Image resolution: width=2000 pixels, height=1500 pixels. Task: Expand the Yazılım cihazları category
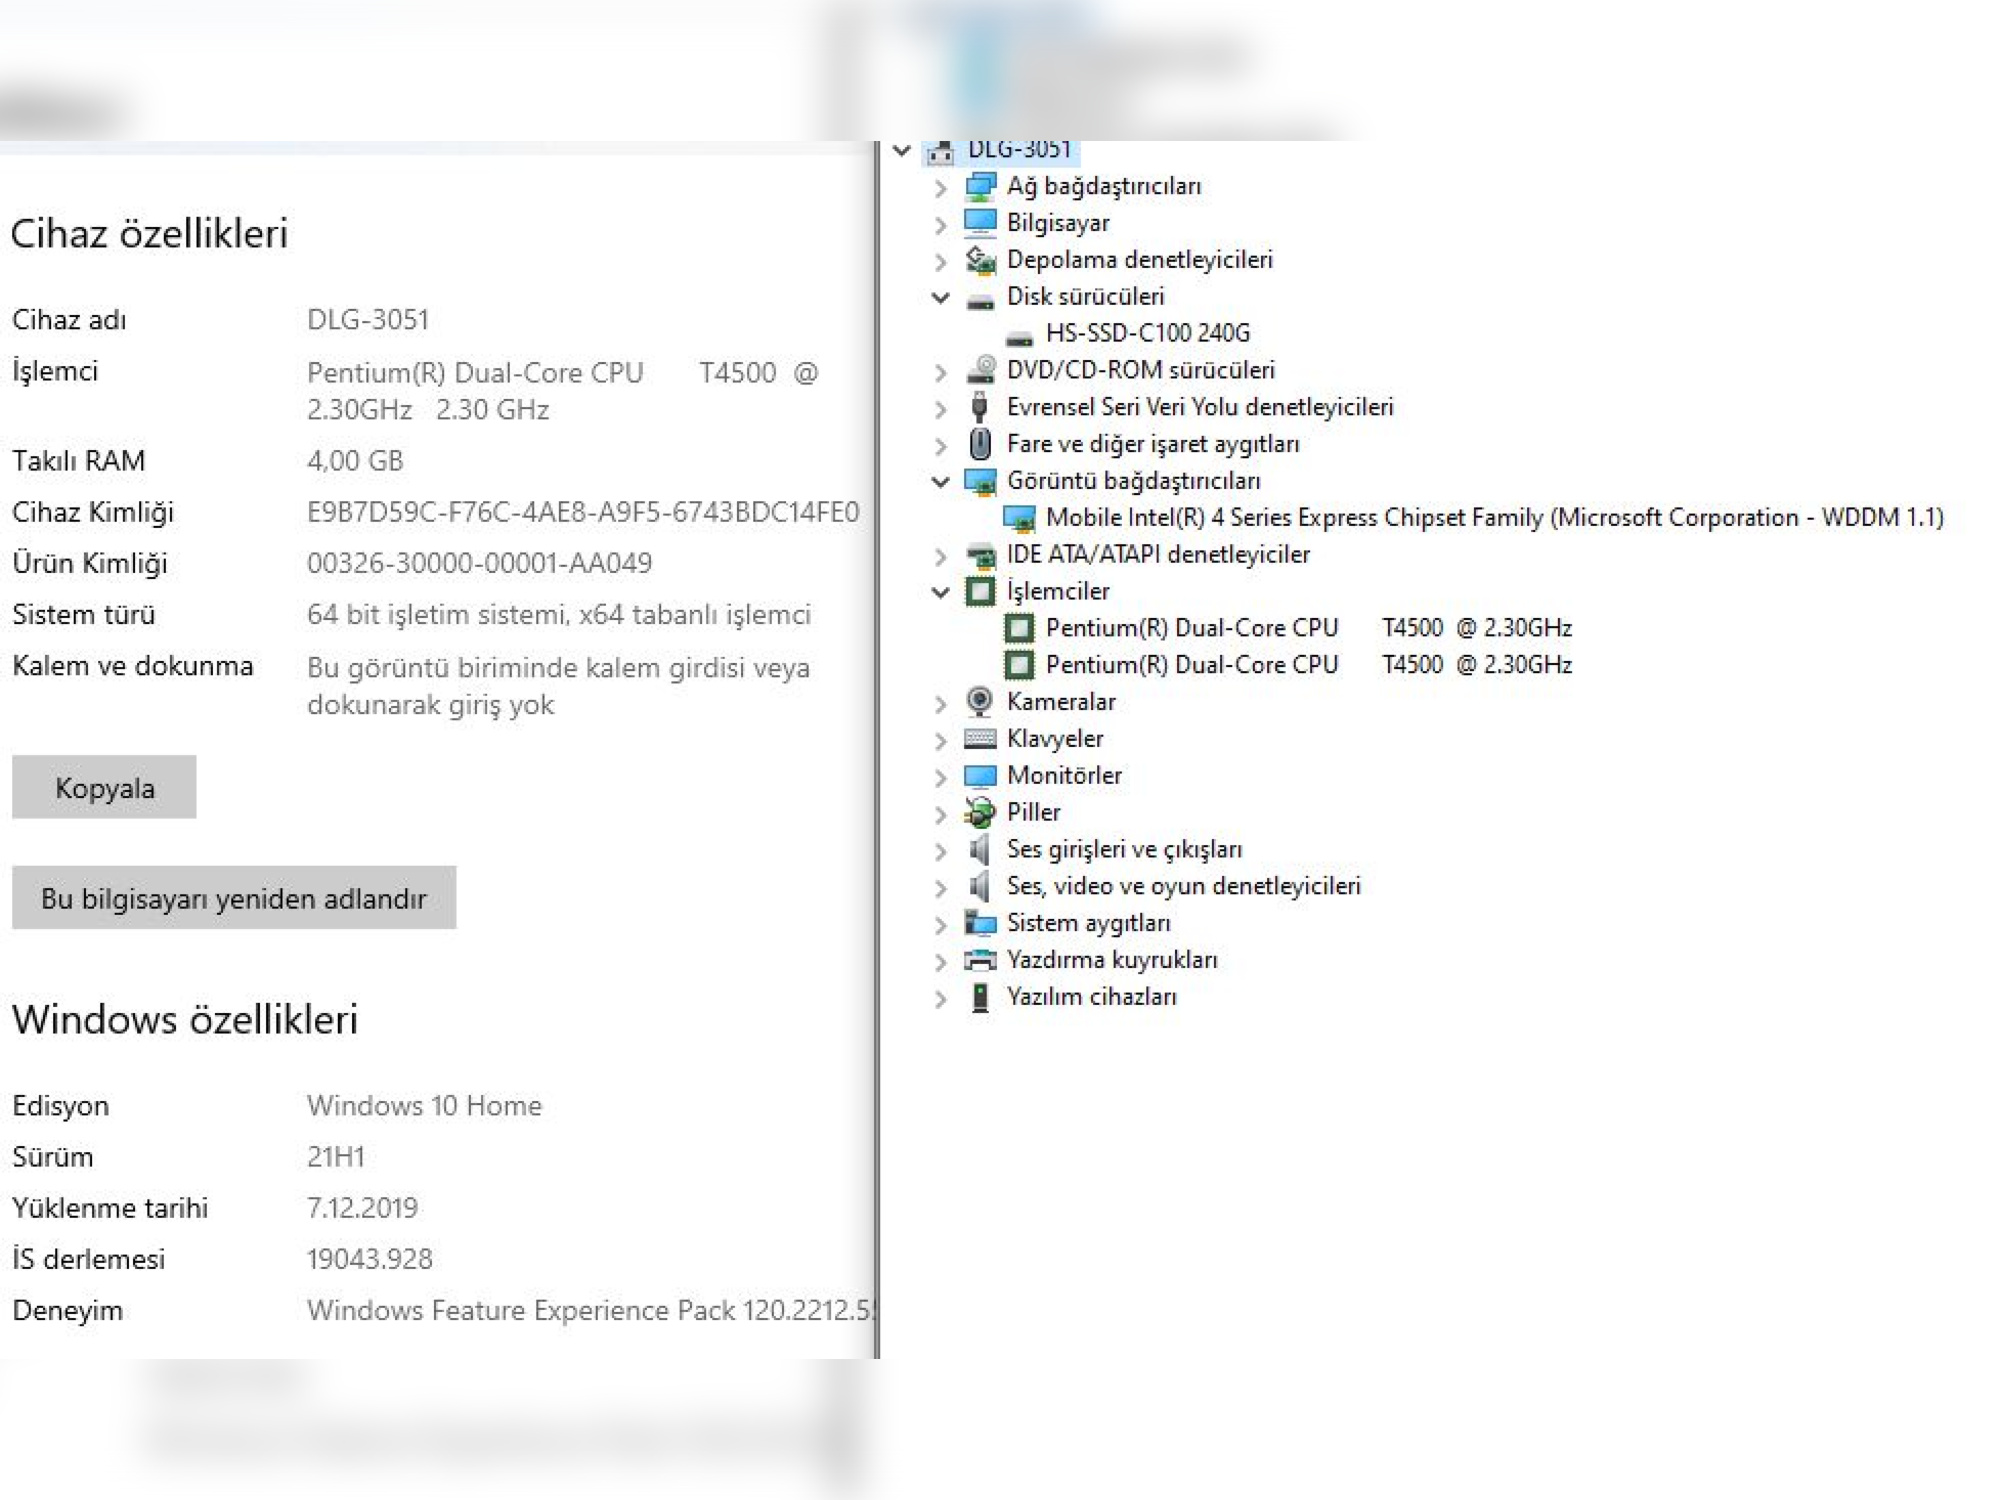pos(940,998)
